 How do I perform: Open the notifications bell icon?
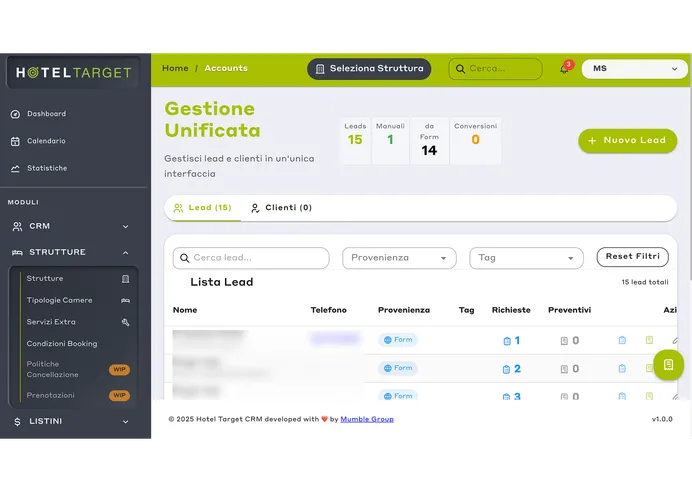tap(564, 69)
